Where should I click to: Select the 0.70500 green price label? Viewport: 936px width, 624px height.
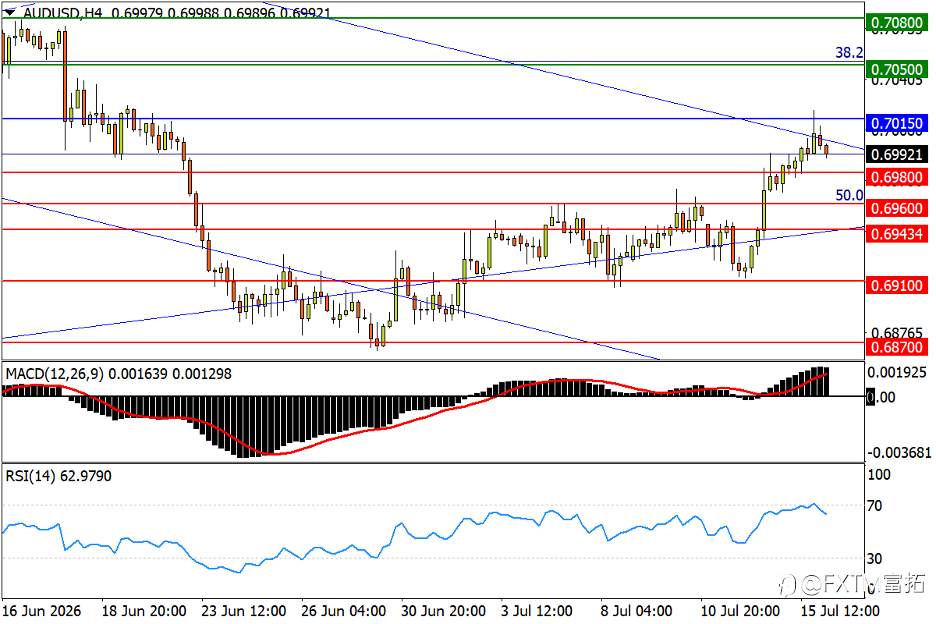pos(897,69)
